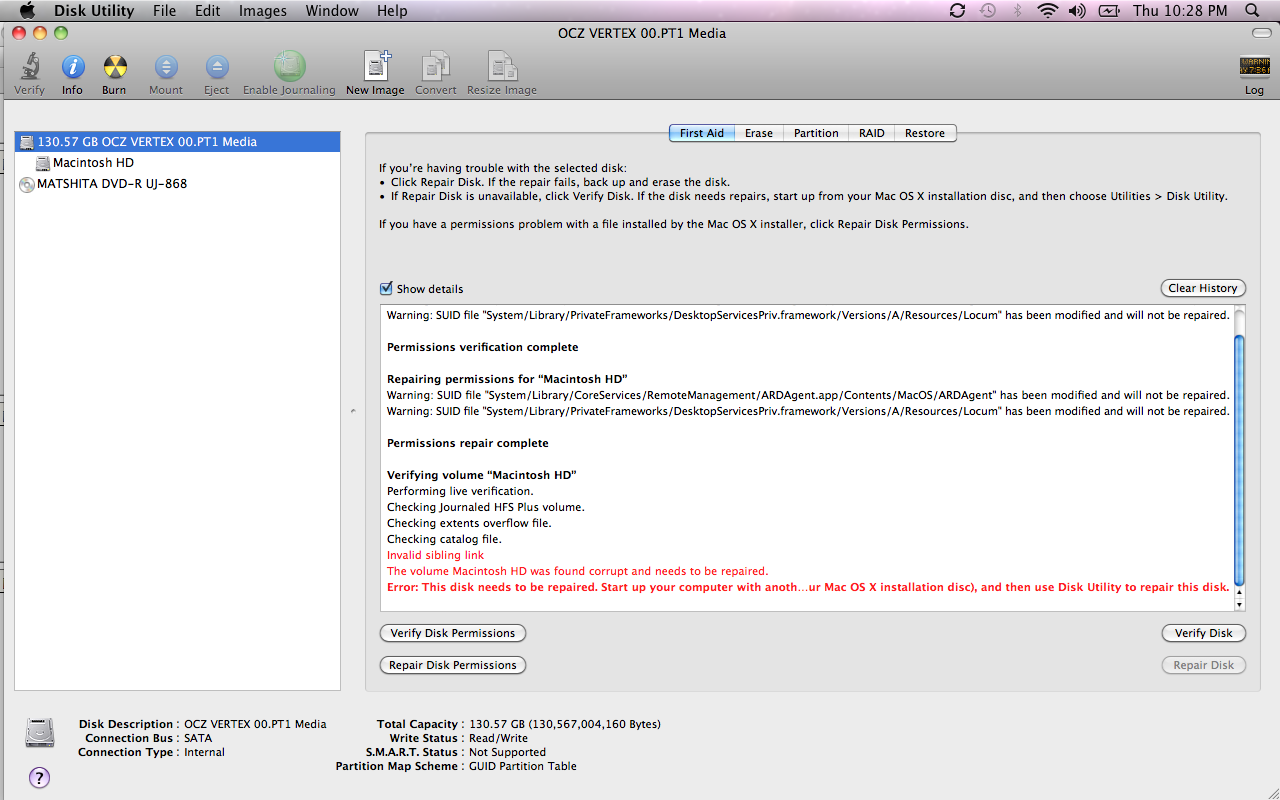Open the Help menu
This screenshot has width=1280, height=800.
pos(392,11)
